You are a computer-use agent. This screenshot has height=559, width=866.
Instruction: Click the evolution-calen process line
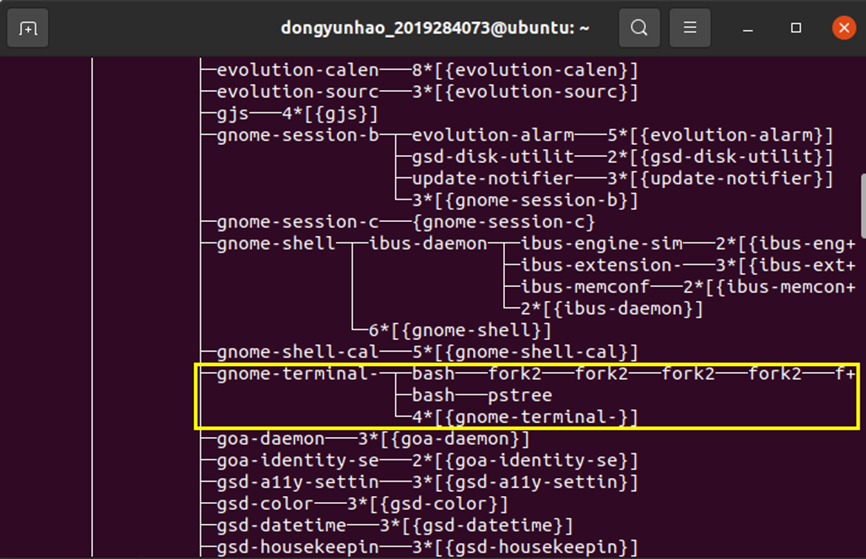(427, 70)
